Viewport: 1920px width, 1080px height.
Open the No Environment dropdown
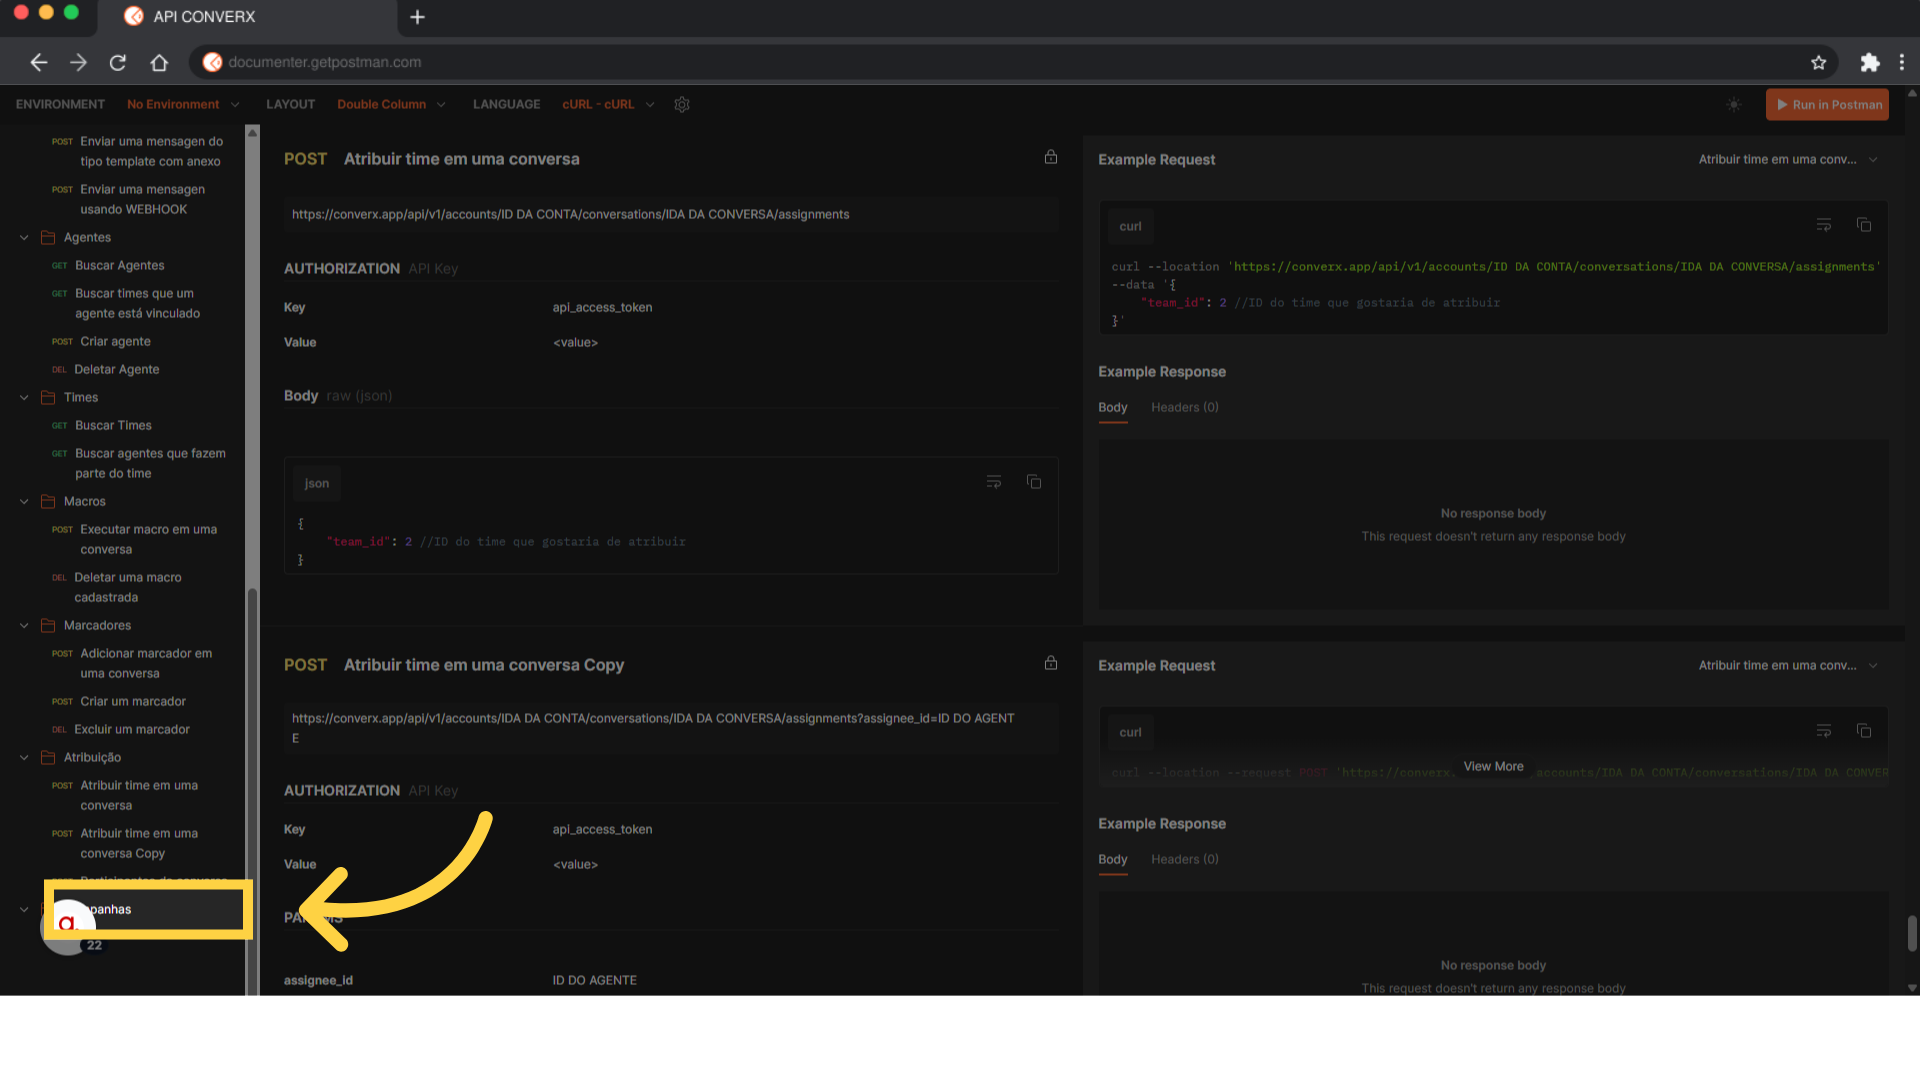click(x=183, y=104)
